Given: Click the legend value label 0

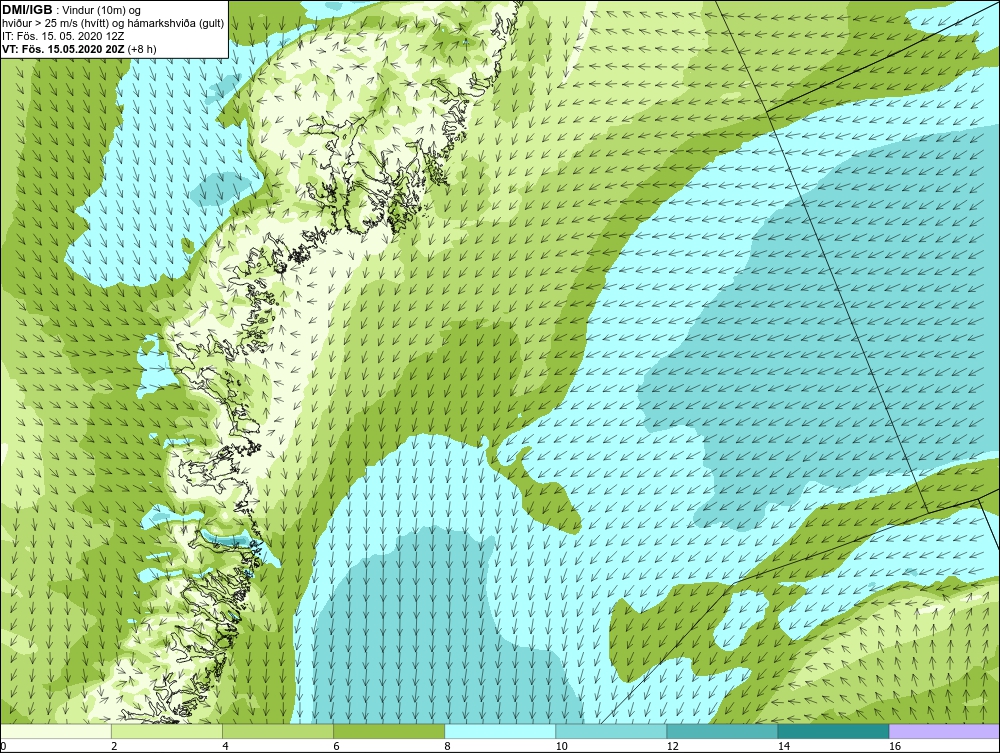Looking at the screenshot, I should click(x=3, y=746).
